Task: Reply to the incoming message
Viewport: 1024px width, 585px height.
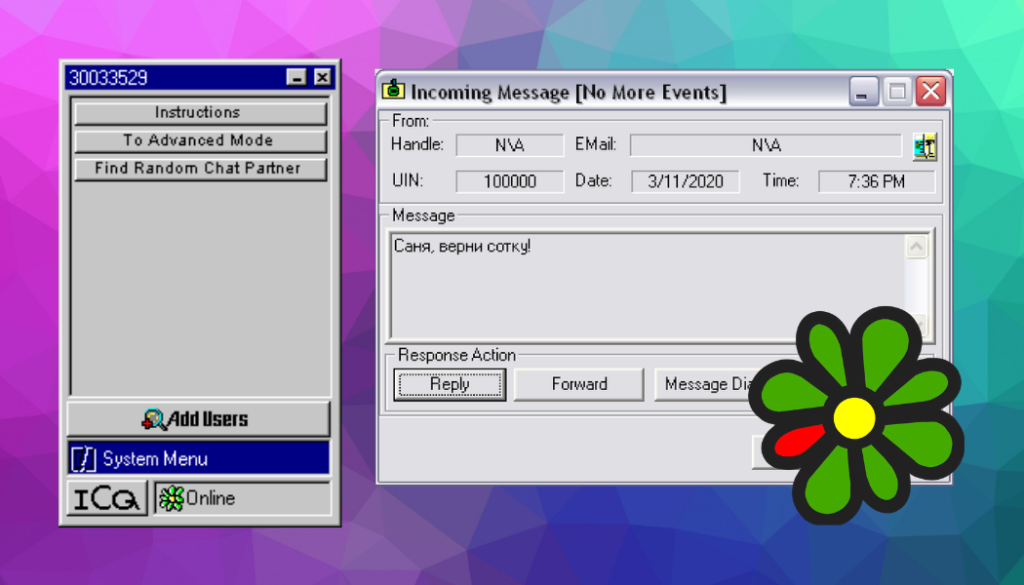Action: tap(449, 384)
